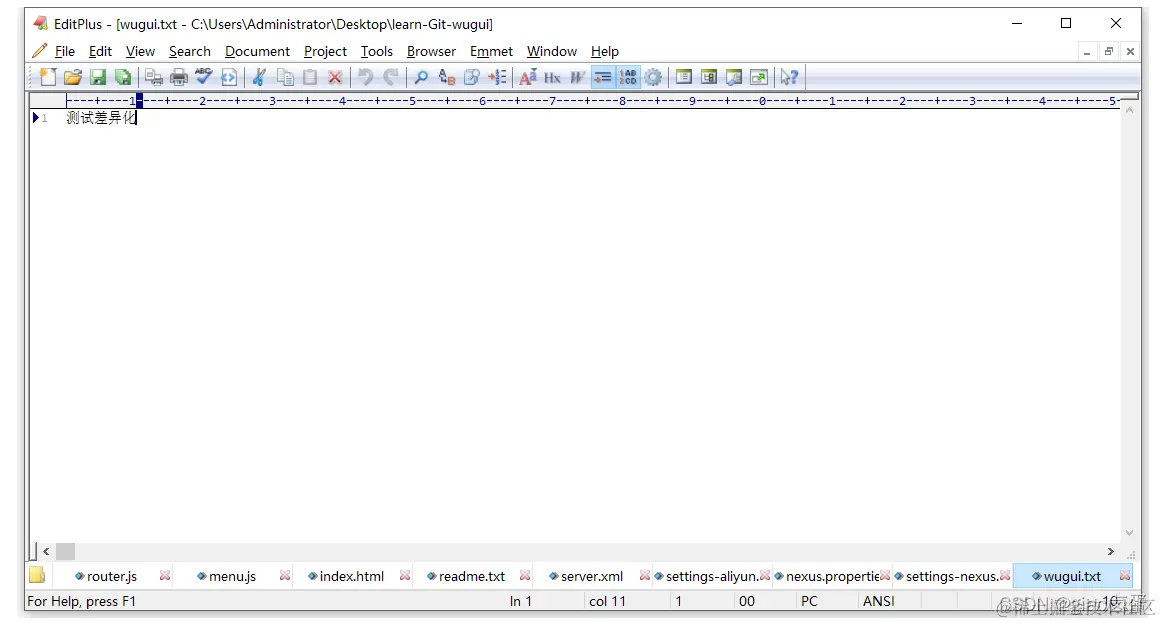Click the Cut scissors icon
This screenshot has width=1162, height=624.
pos(259,77)
